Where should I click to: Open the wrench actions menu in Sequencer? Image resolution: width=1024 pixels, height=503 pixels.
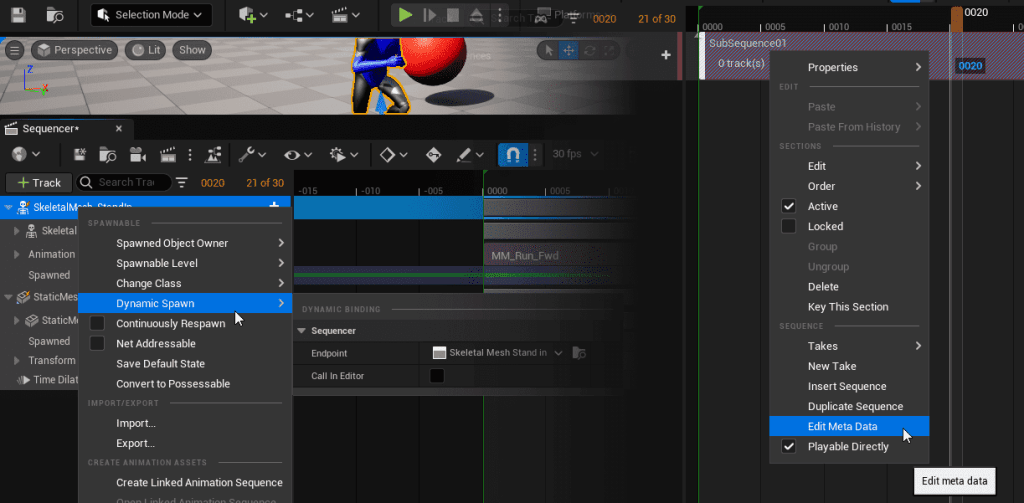(249, 155)
